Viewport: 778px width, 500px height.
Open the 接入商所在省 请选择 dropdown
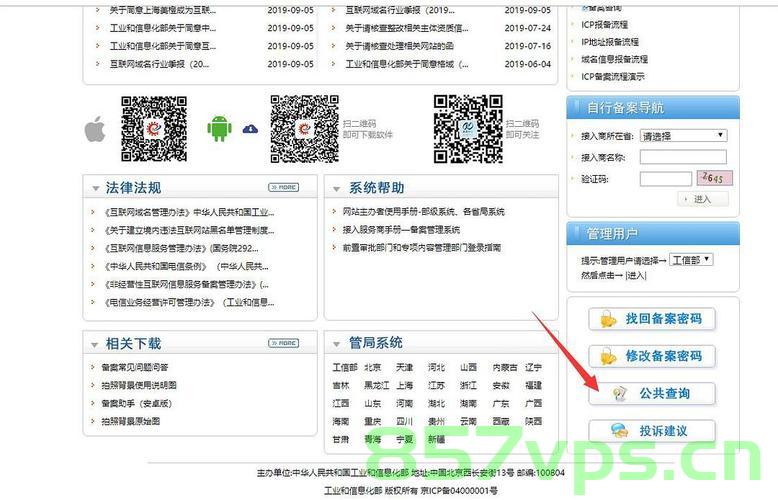[x=684, y=136]
